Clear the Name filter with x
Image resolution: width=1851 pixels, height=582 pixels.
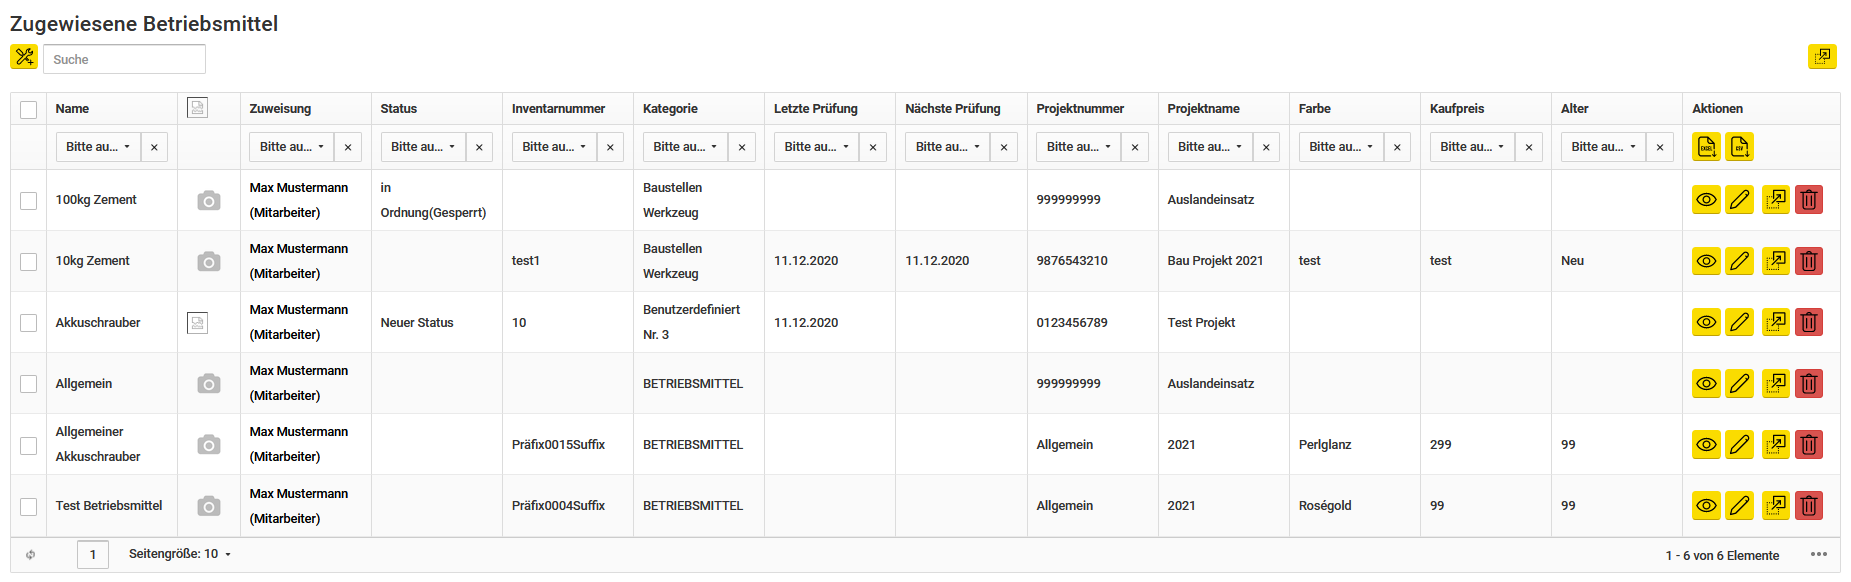pos(154,147)
